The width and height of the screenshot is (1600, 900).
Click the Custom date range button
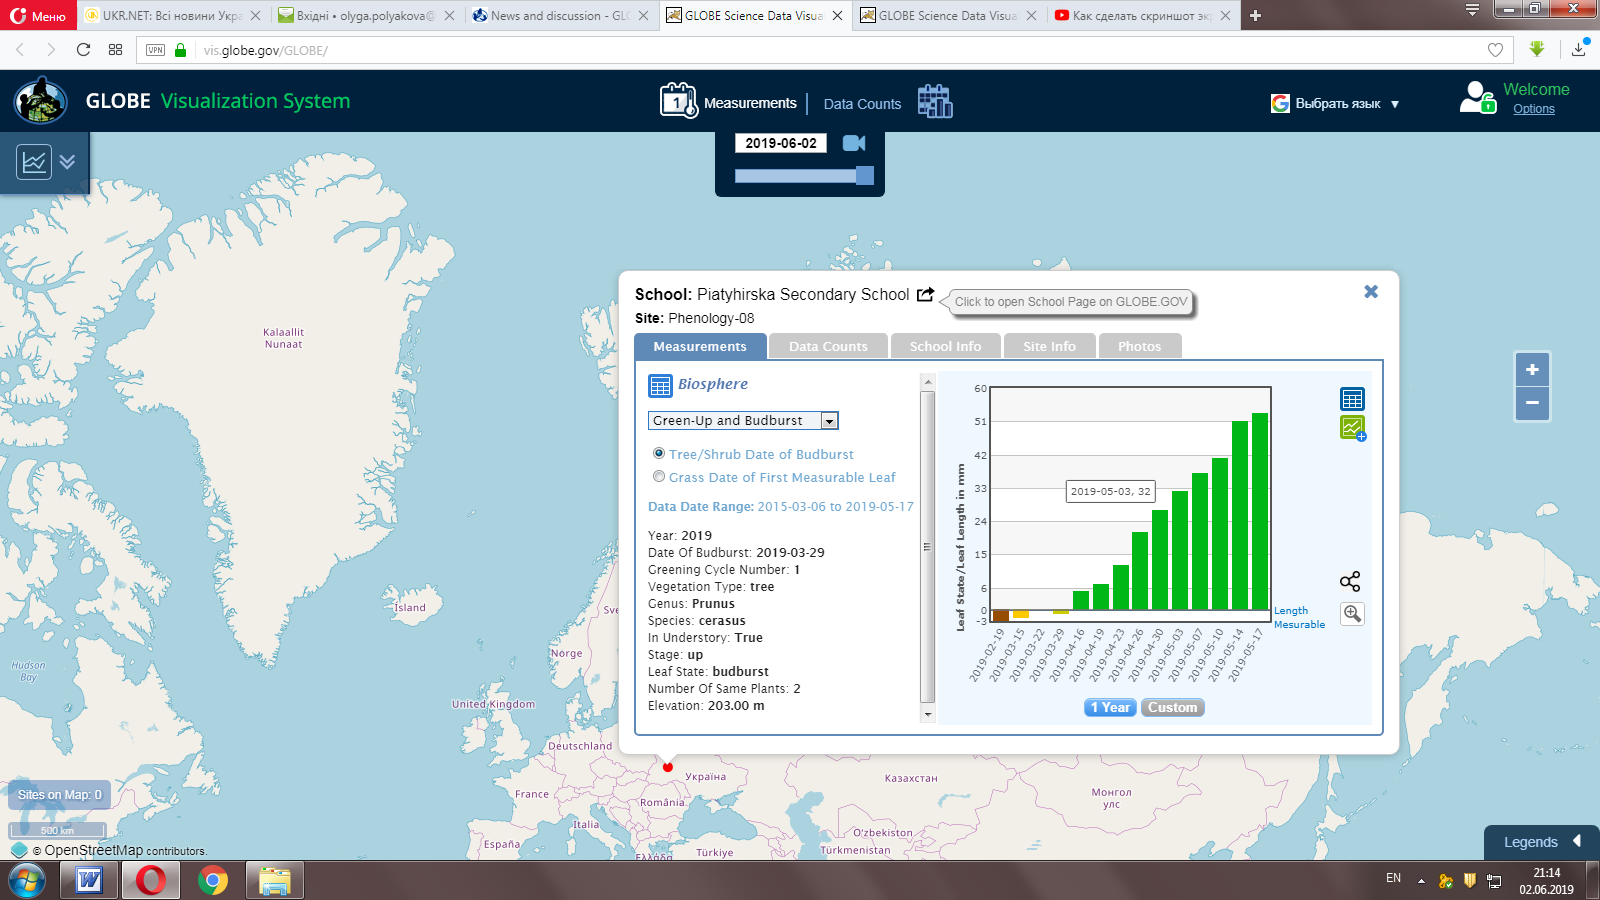[x=1172, y=707]
